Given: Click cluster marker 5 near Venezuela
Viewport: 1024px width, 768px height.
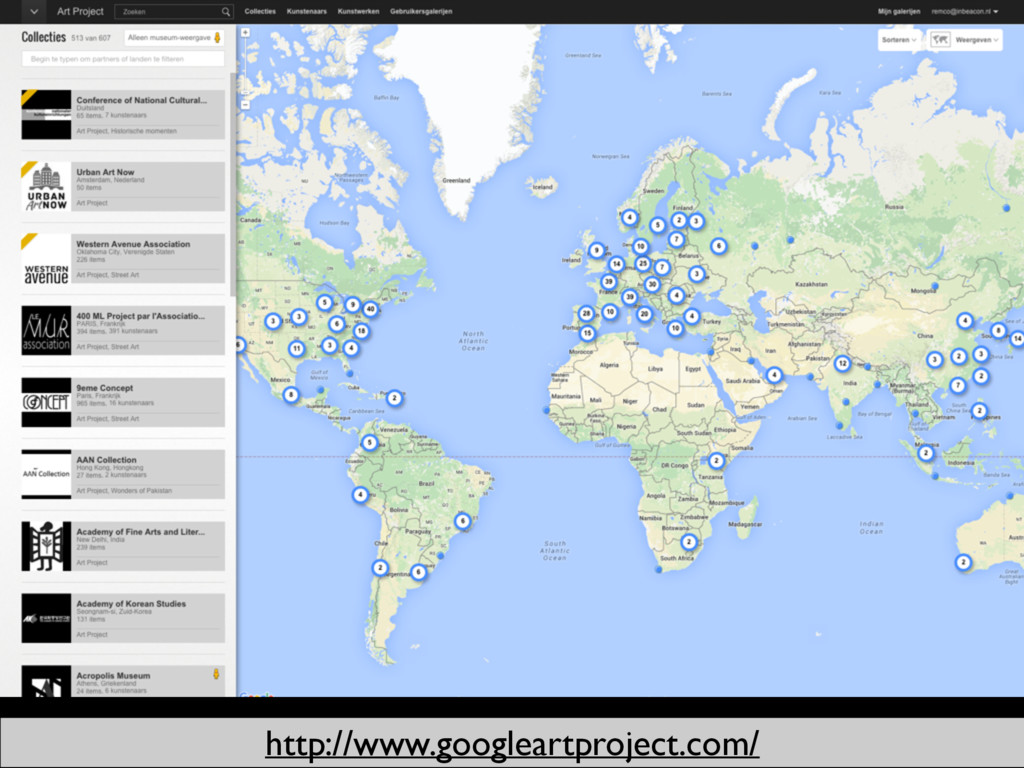Looking at the screenshot, I should pos(370,443).
